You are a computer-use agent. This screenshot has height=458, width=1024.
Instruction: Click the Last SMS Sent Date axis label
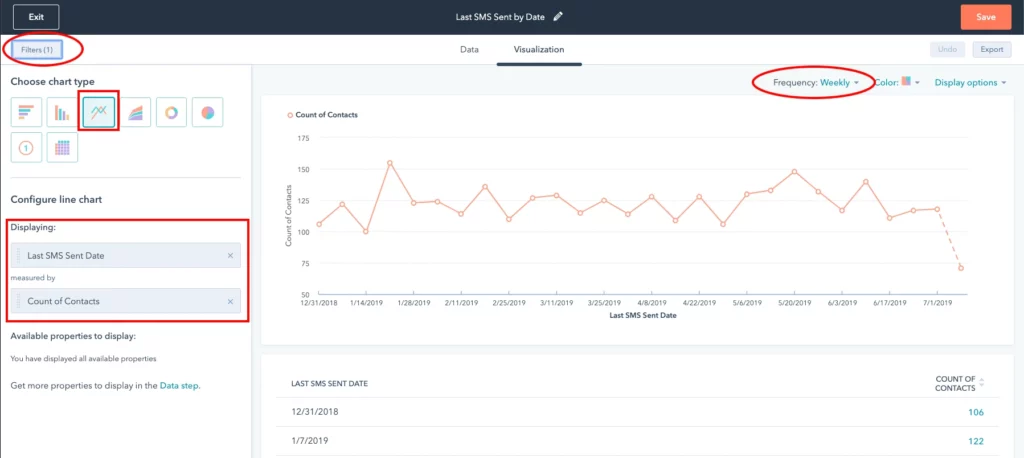[x=643, y=316]
